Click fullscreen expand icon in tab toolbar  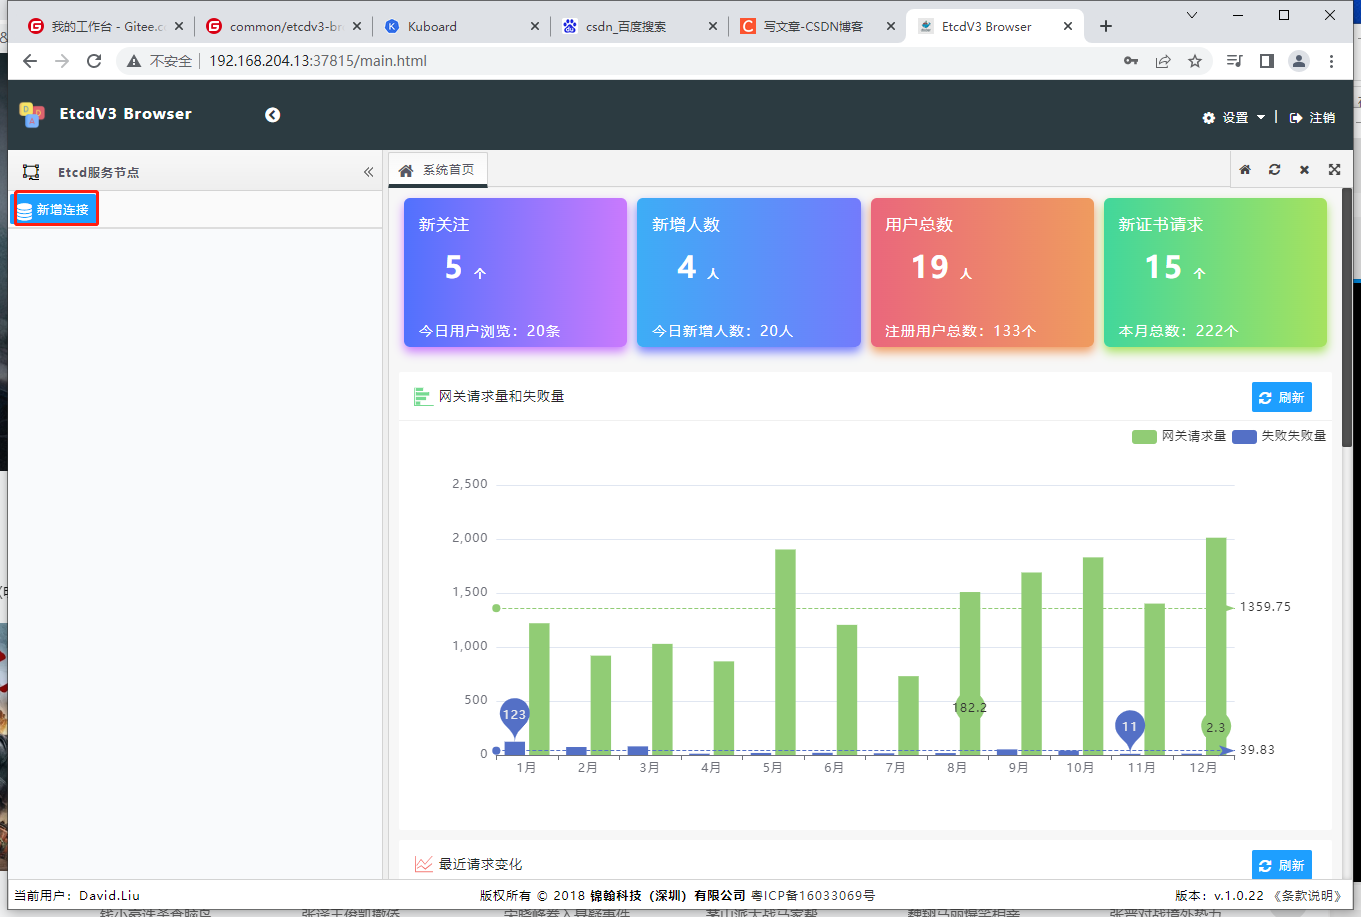tap(1334, 170)
